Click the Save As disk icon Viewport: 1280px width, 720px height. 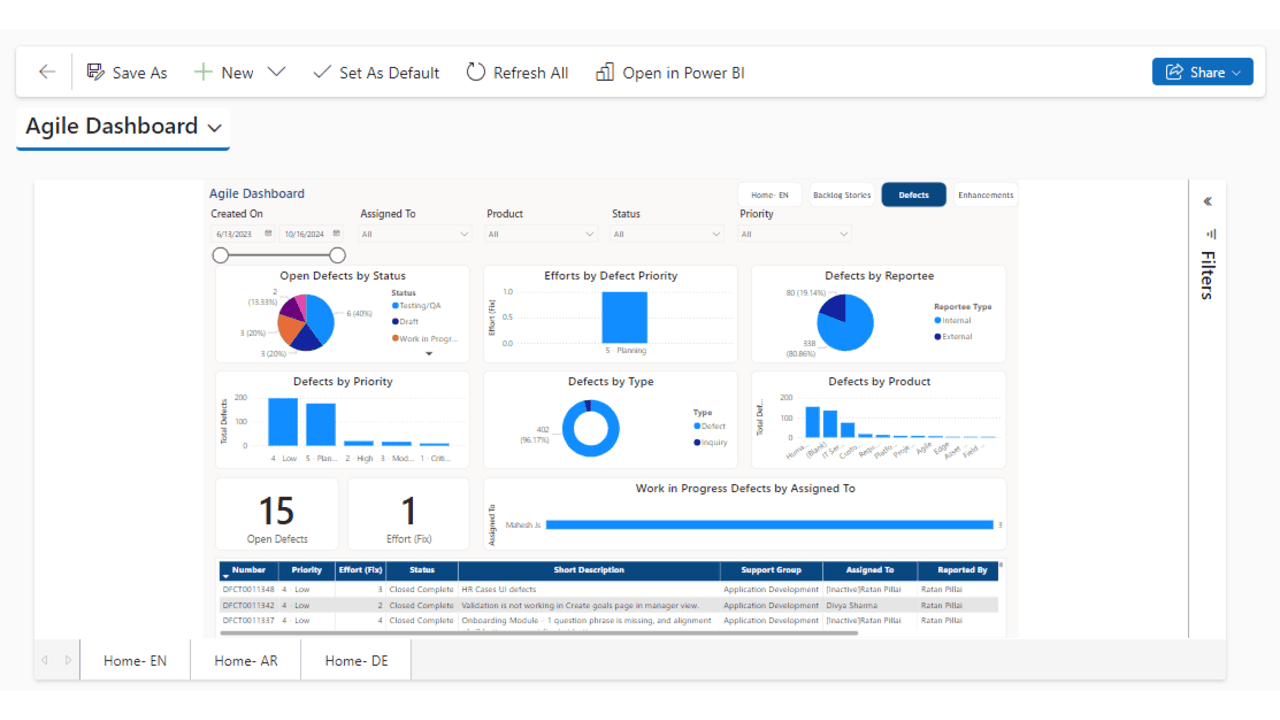(x=96, y=72)
